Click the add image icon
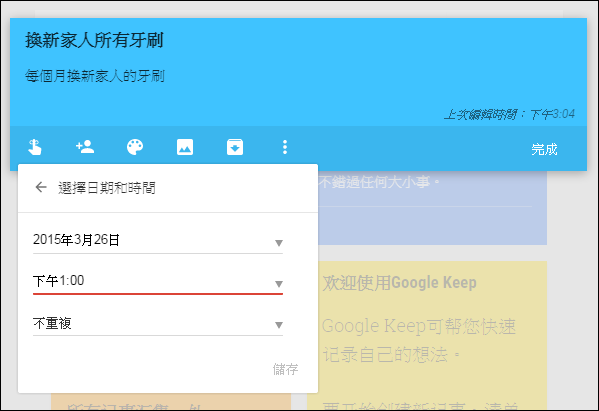The height and width of the screenshot is (411, 599). click(x=185, y=147)
